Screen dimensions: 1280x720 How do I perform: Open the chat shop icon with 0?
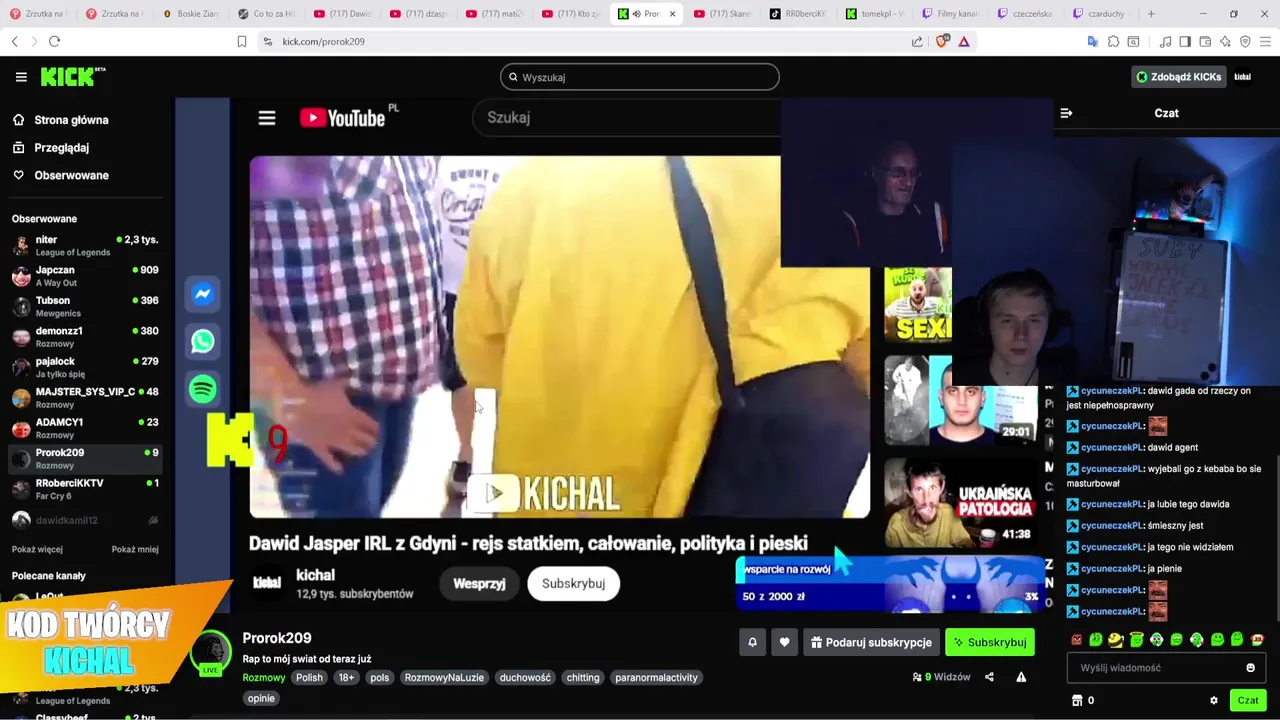[1083, 701]
